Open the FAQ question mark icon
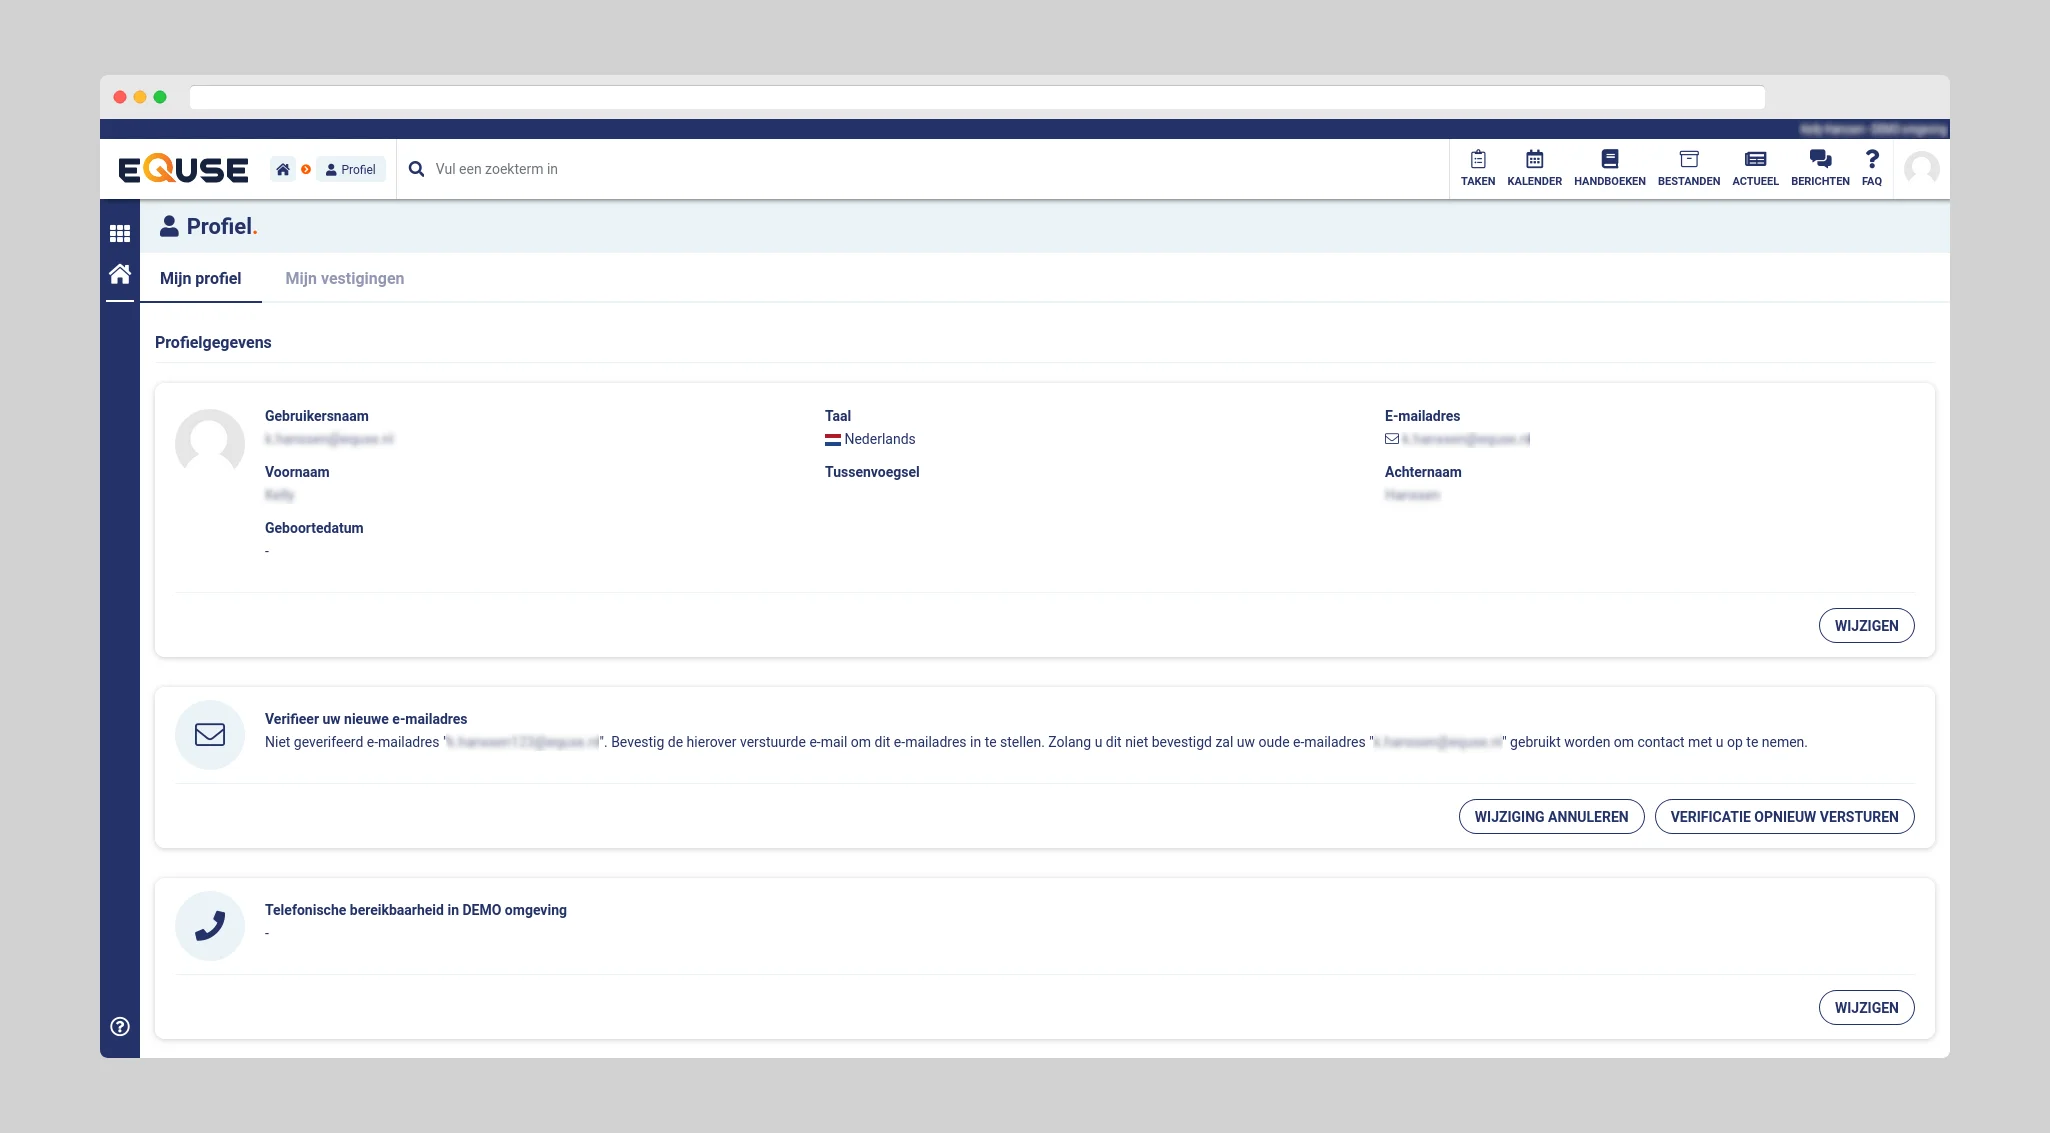2050x1133 pixels. 1872,167
